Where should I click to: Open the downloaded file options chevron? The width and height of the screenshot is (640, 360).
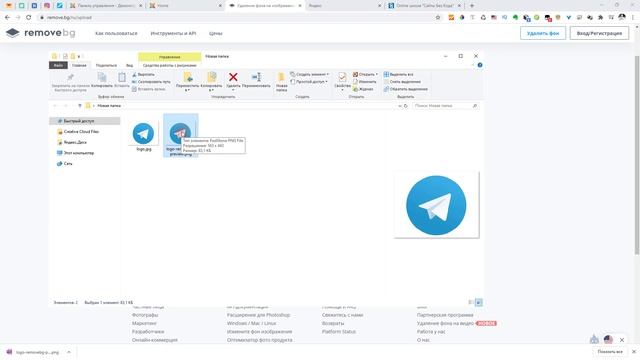69,352
